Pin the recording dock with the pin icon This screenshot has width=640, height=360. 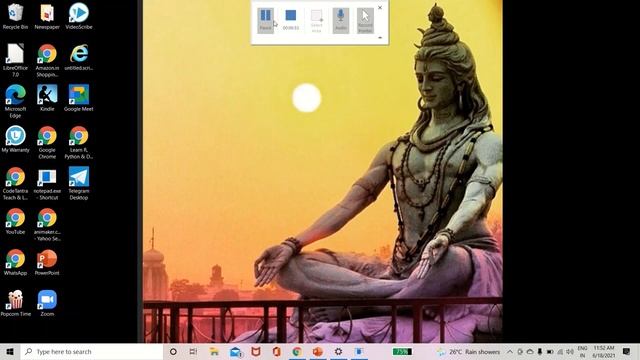(x=380, y=38)
